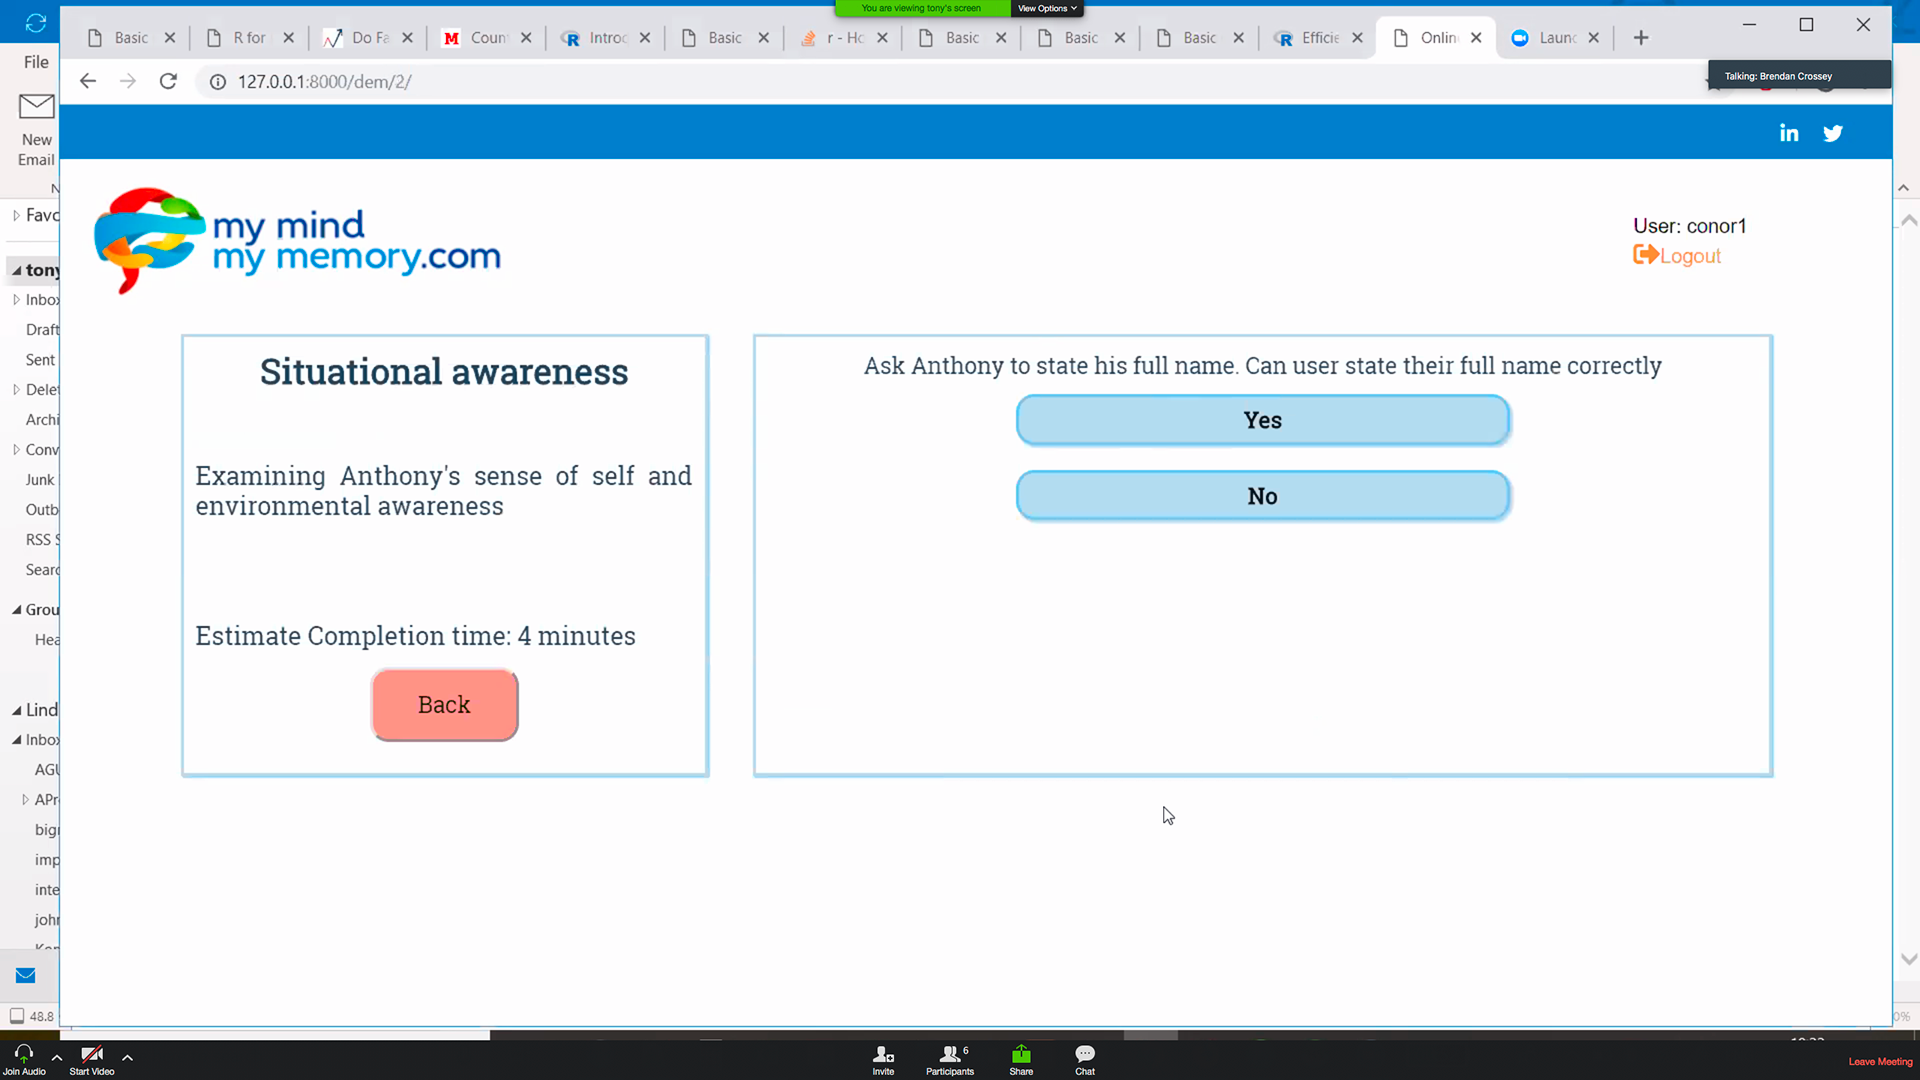Click the page scrollbar down arrow
This screenshot has width=1920, height=1080.
coord(1908,959)
